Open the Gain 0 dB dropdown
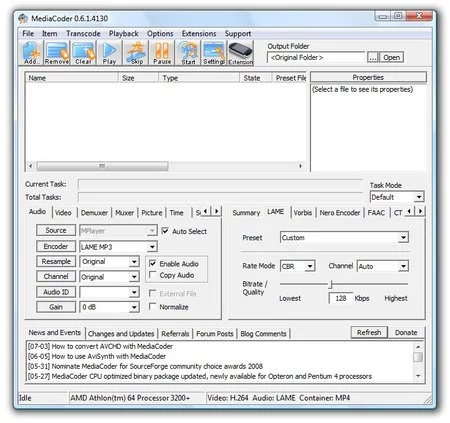This screenshot has height=423, width=450. pos(134,307)
